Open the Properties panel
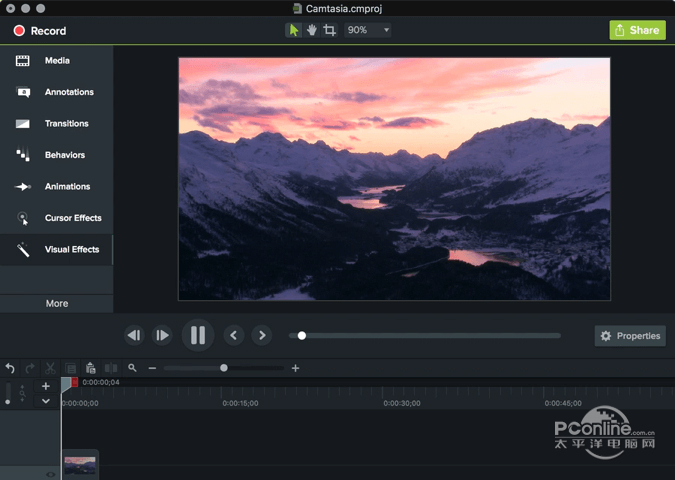The image size is (675, 480). (630, 336)
